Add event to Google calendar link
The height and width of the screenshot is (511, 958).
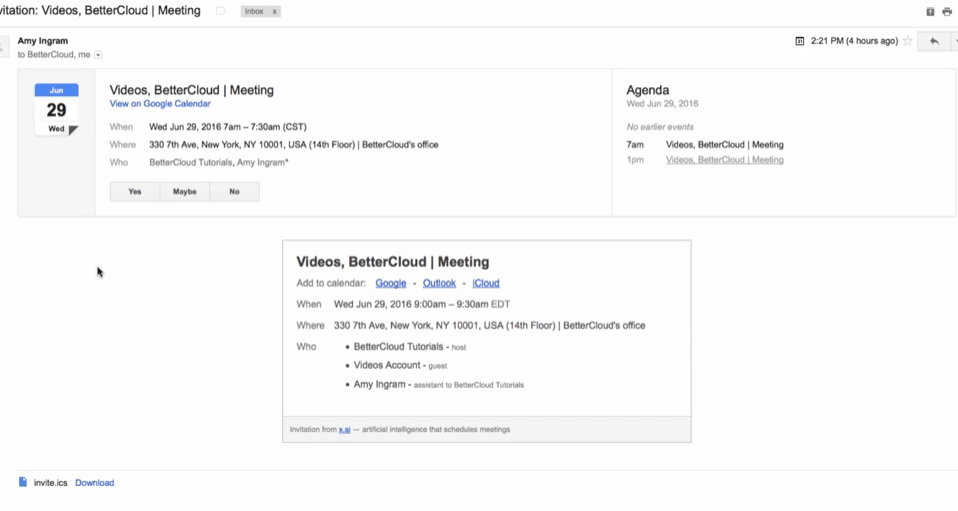tap(390, 283)
